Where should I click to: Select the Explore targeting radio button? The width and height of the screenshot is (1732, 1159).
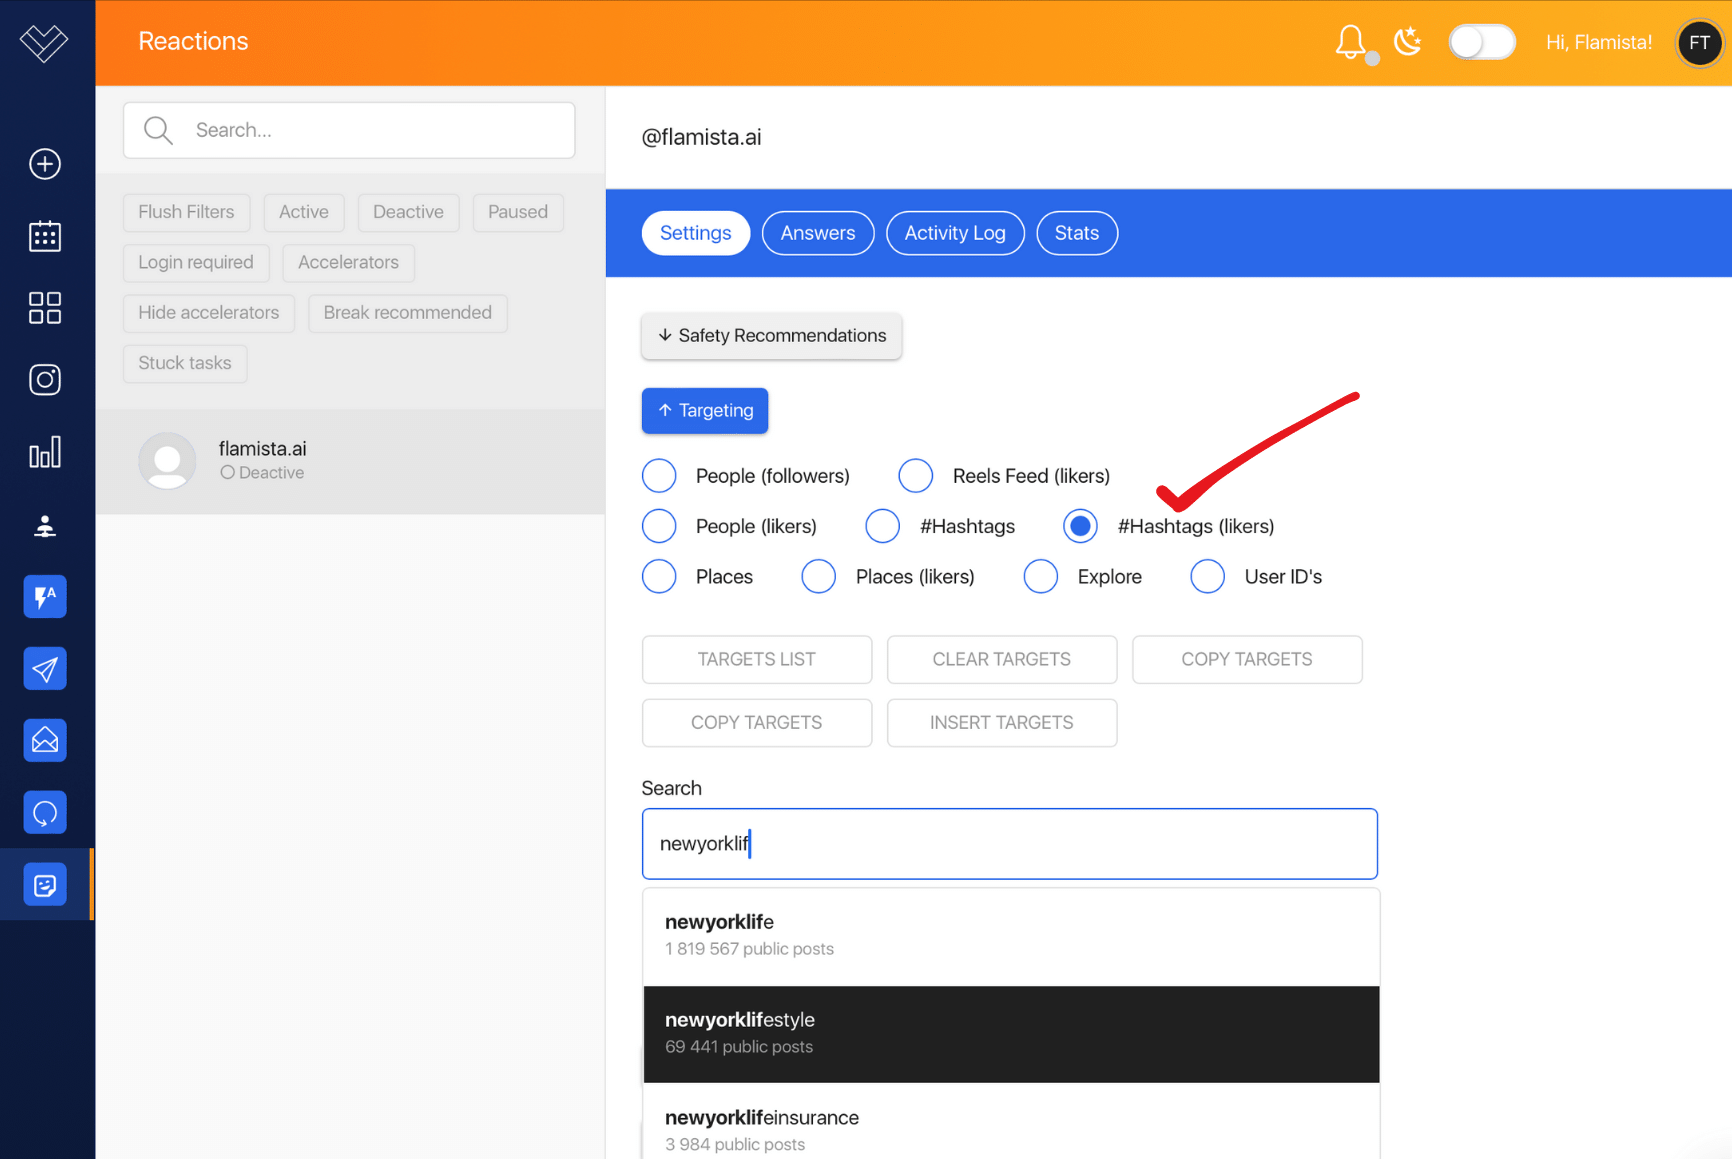point(1040,577)
